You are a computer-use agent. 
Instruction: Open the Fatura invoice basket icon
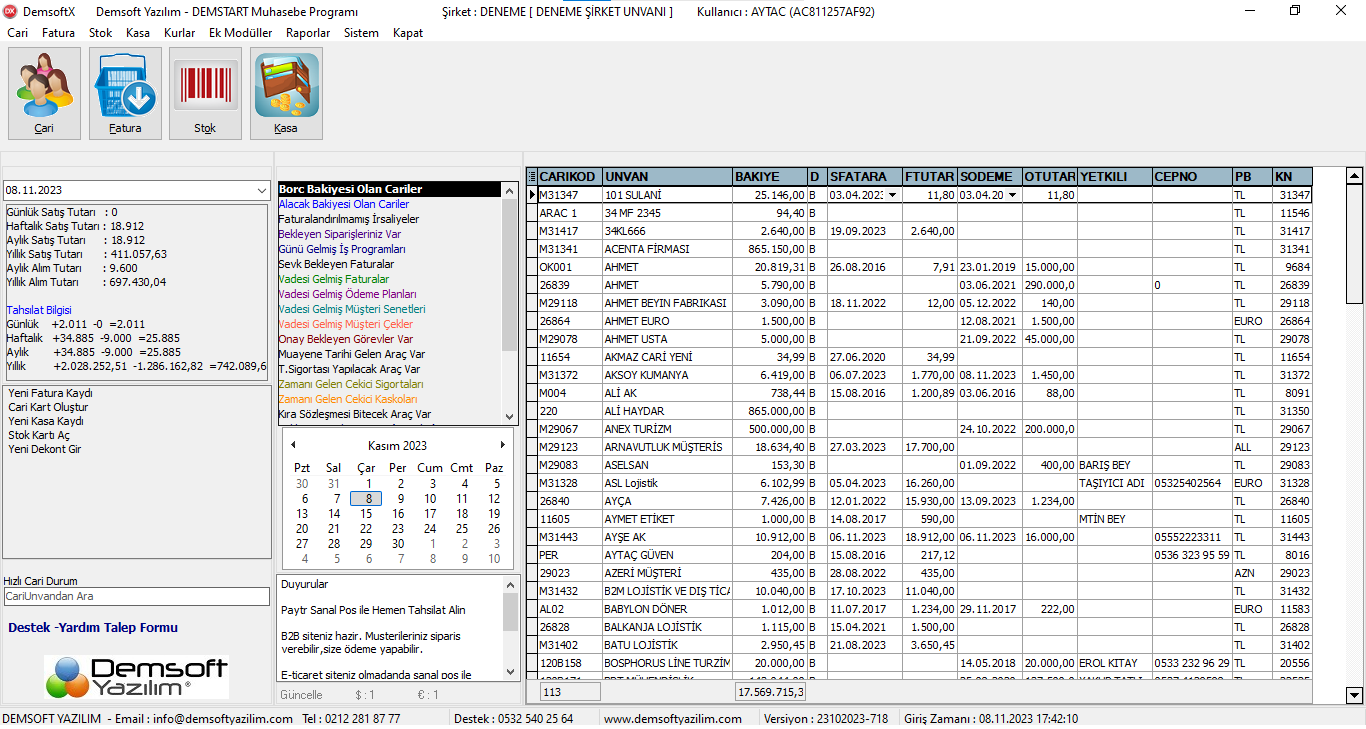pyautogui.click(x=125, y=94)
